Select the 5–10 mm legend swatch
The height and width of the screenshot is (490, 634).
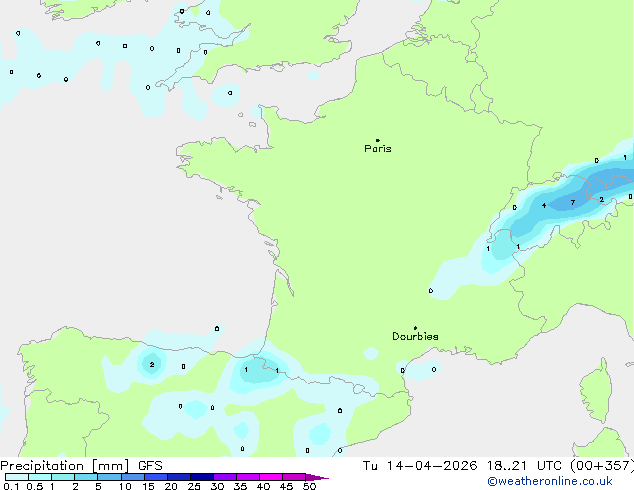109,477
